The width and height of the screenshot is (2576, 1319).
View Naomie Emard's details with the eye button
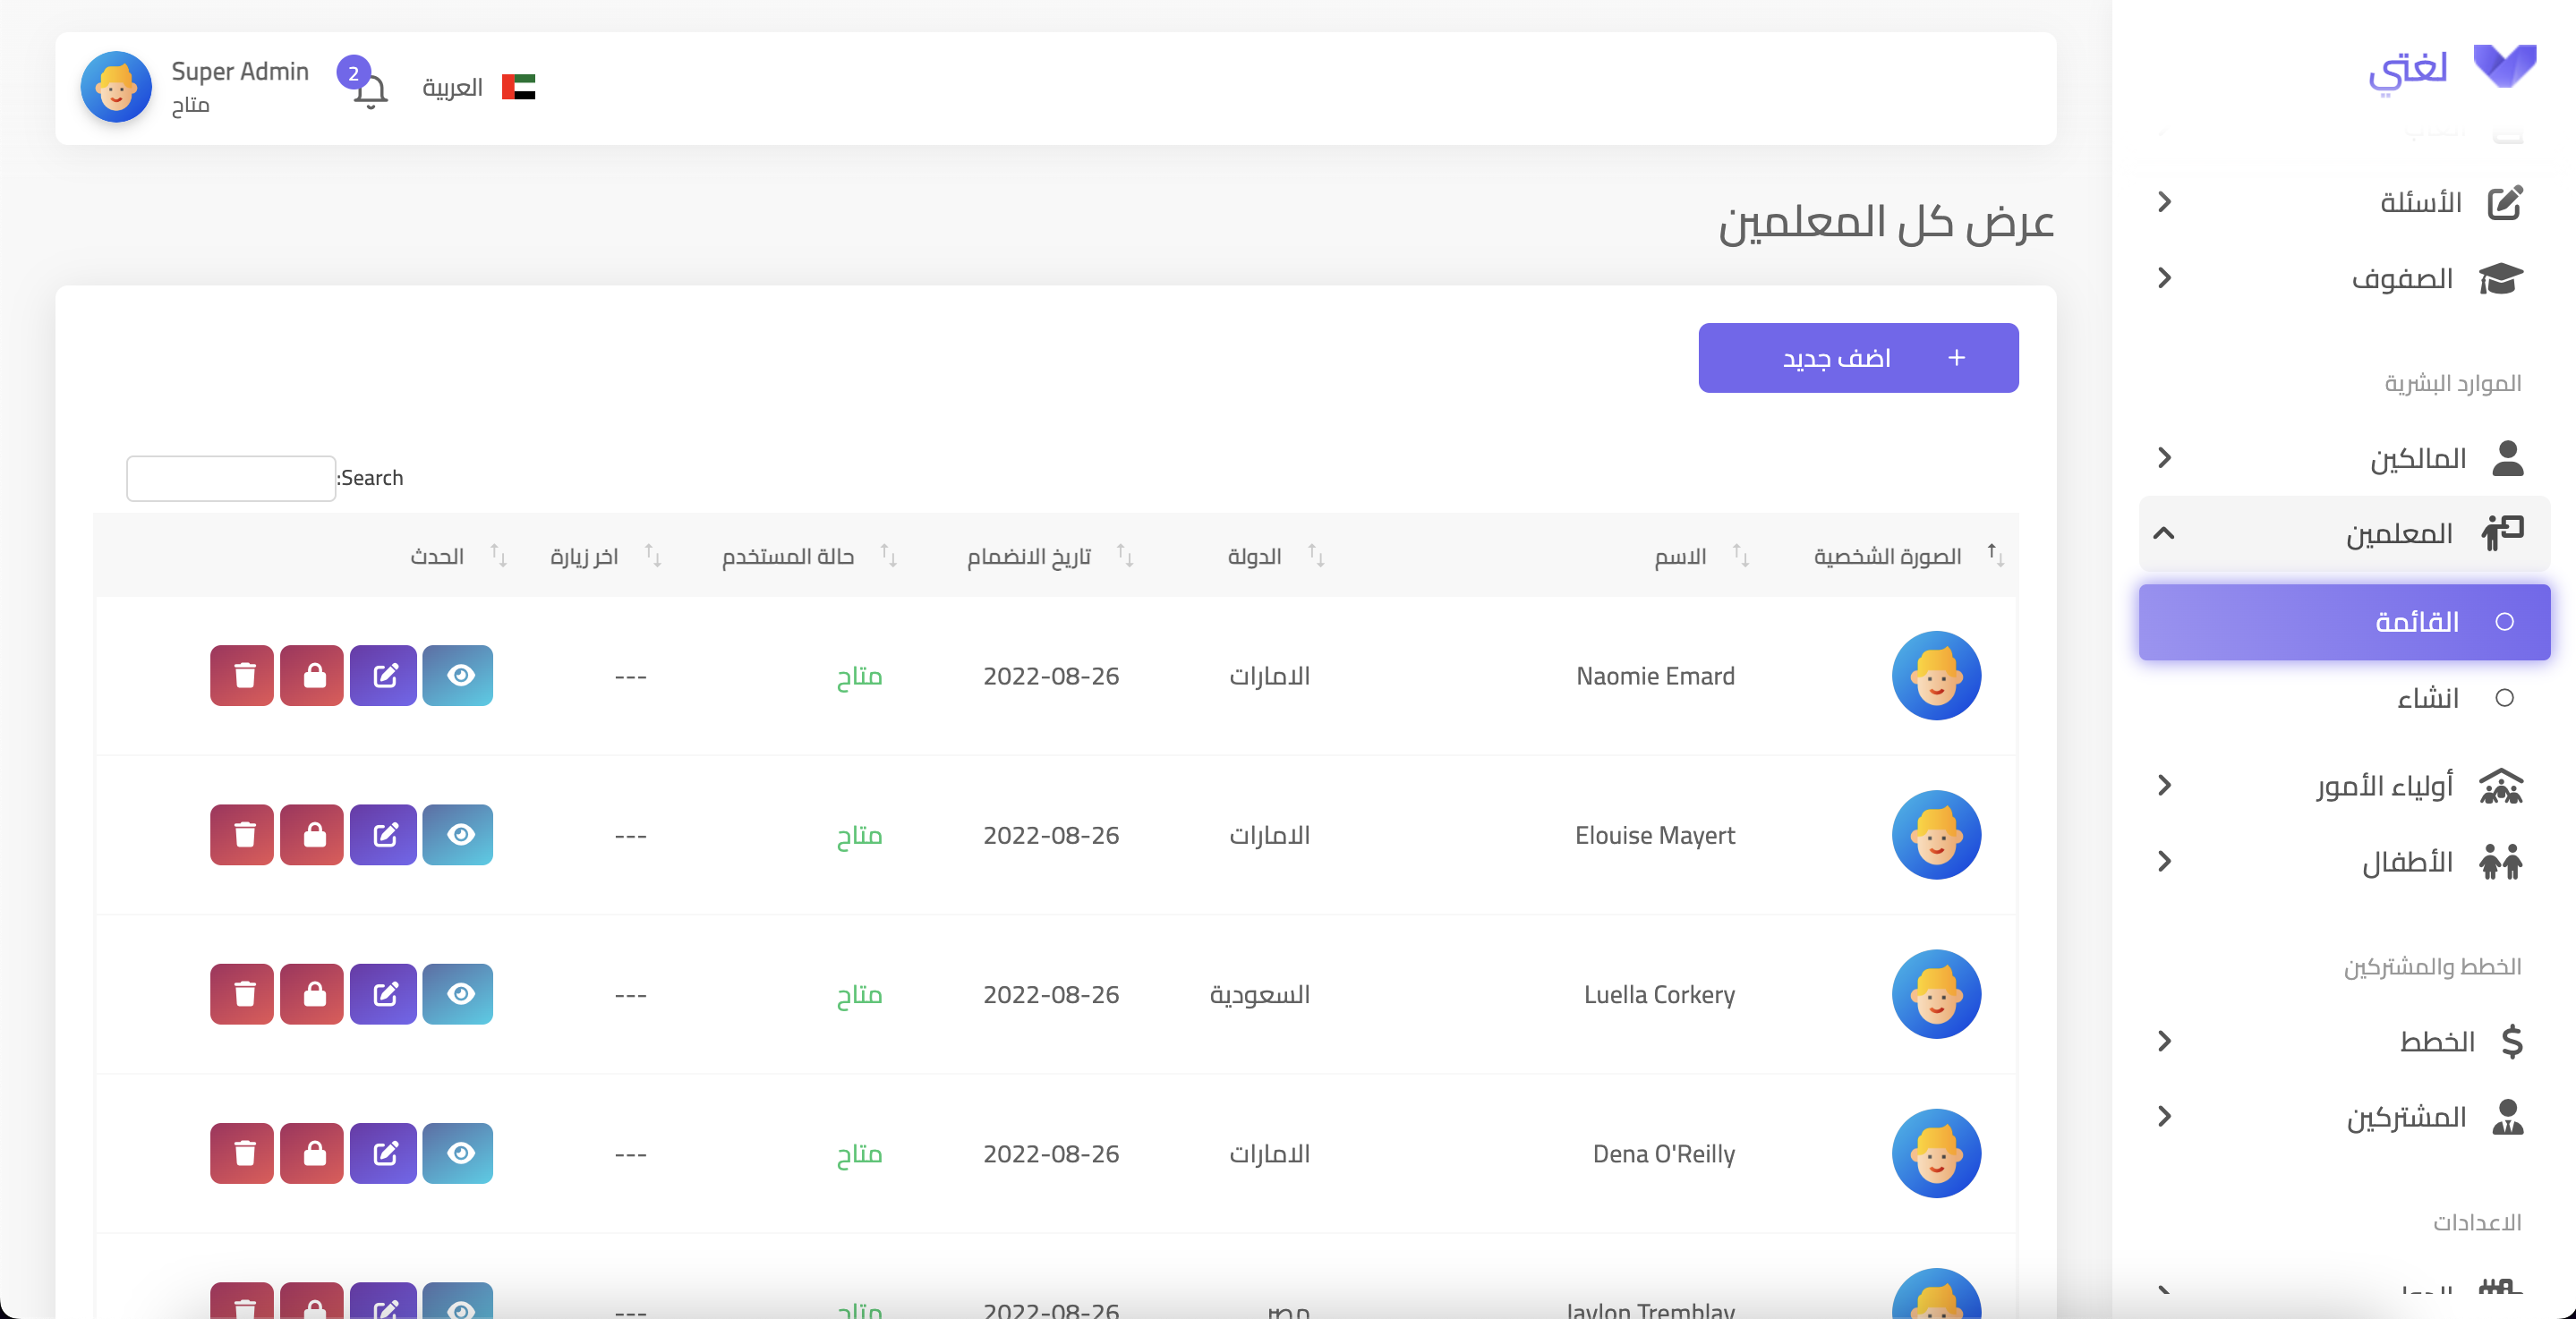tap(458, 676)
